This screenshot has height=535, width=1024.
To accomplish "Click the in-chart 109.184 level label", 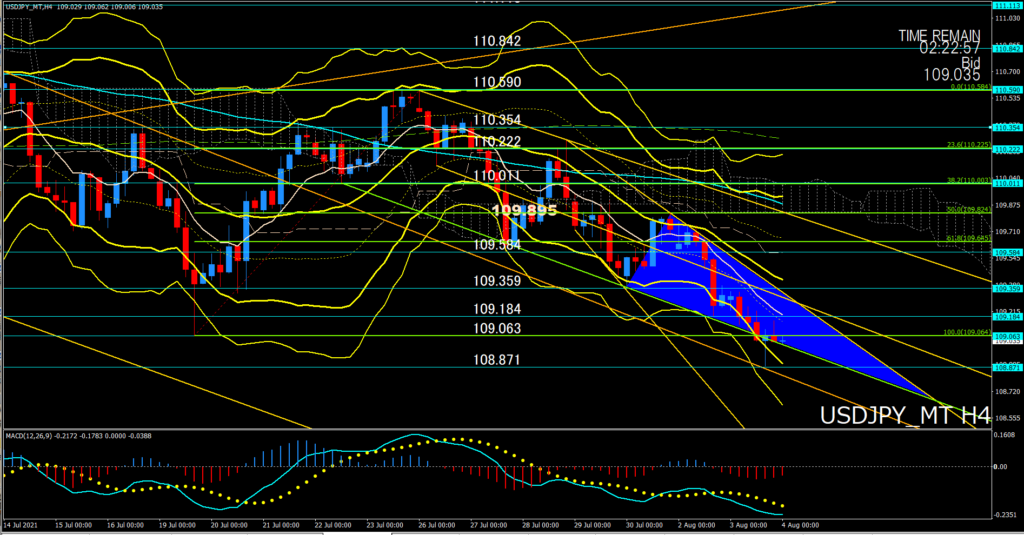I will [x=497, y=309].
